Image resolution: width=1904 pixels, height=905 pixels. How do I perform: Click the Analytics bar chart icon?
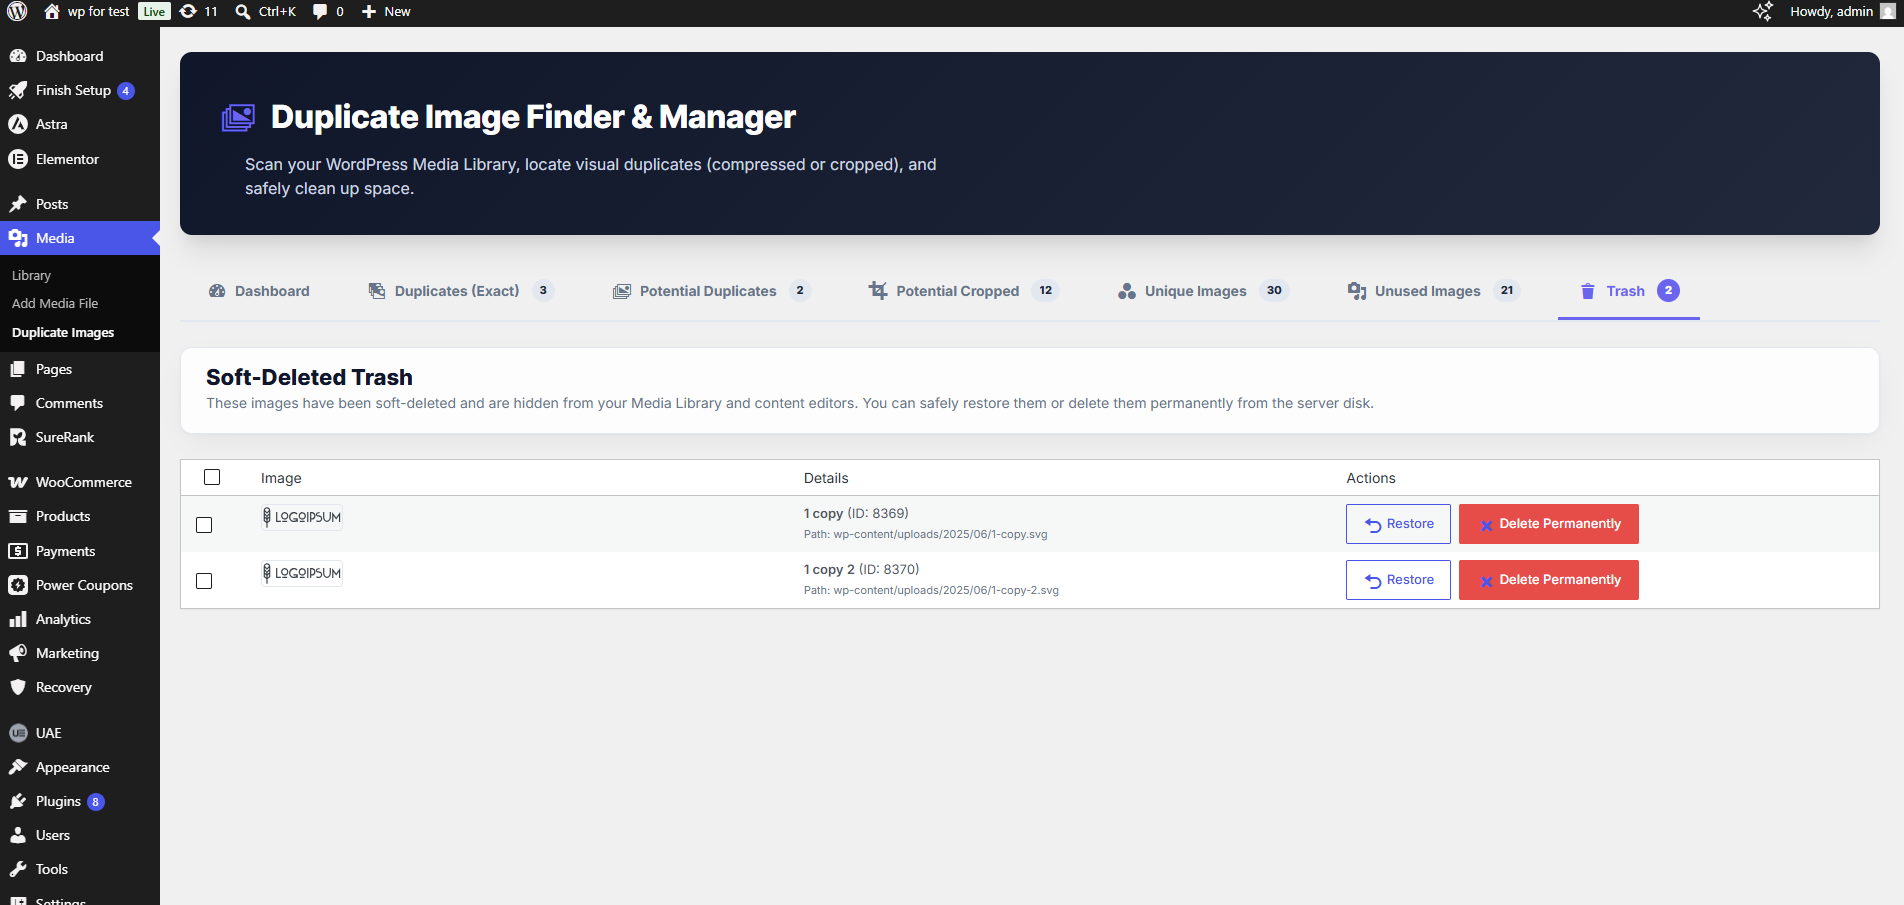tap(18, 619)
